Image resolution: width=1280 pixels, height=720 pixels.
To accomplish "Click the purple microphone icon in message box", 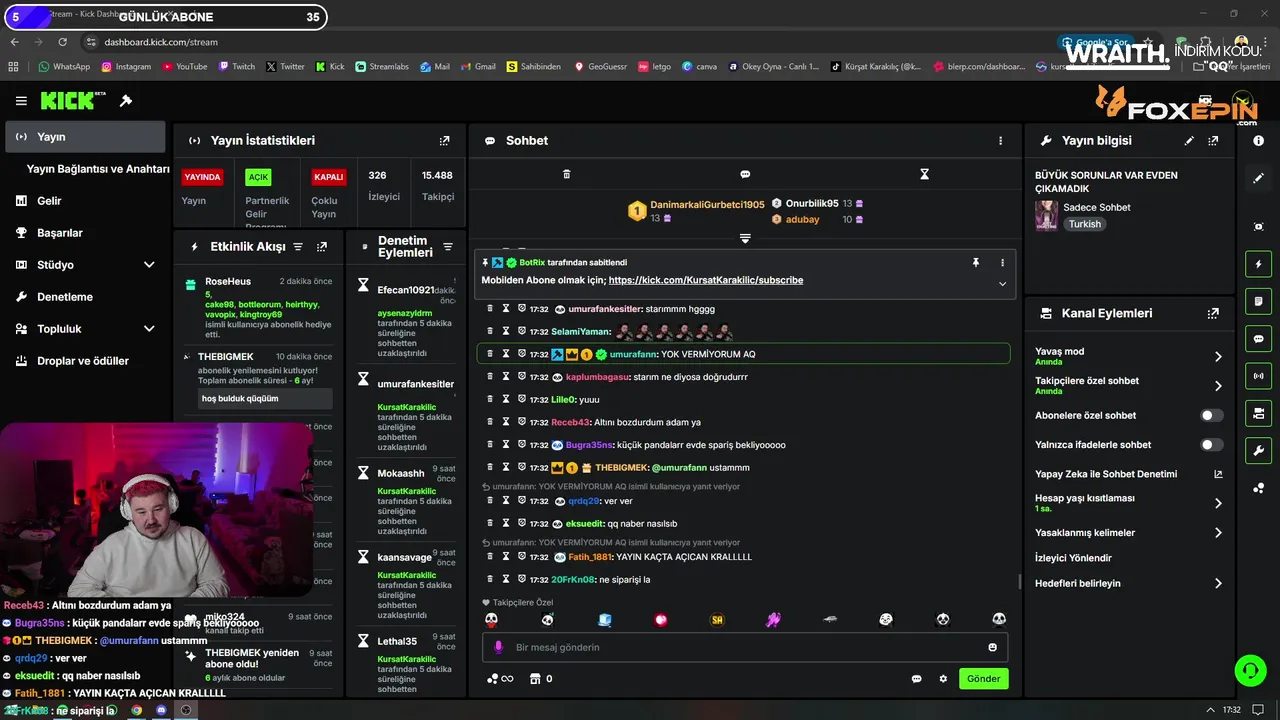I will coord(498,647).
